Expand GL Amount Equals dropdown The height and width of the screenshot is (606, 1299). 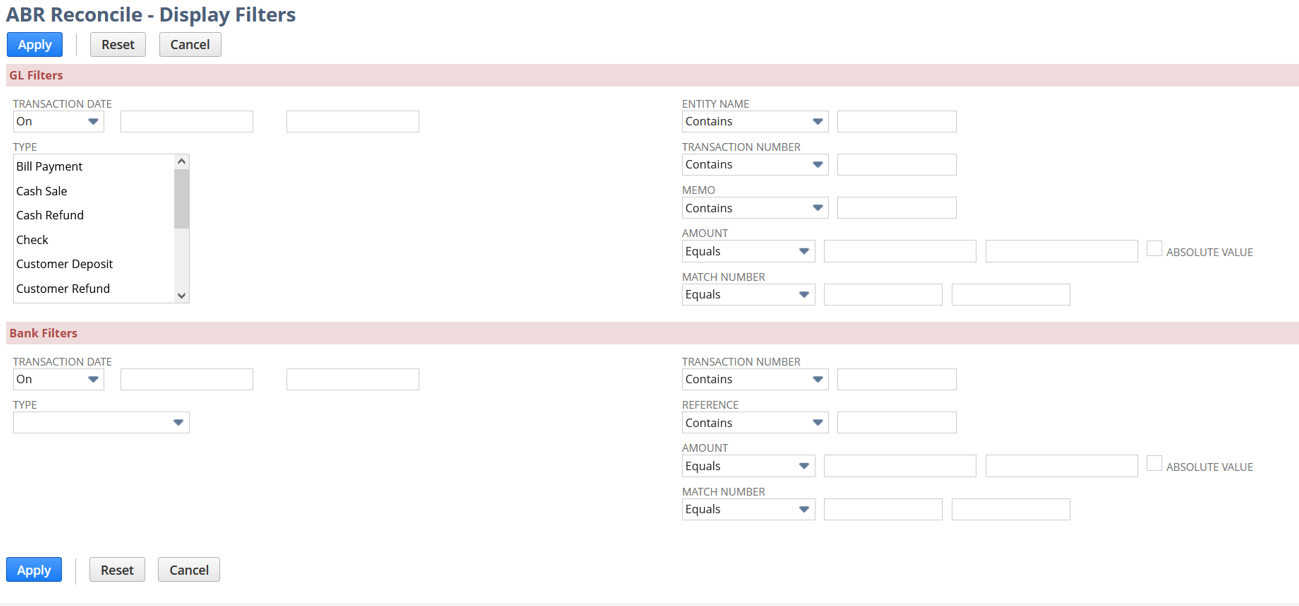pos(747,252)
